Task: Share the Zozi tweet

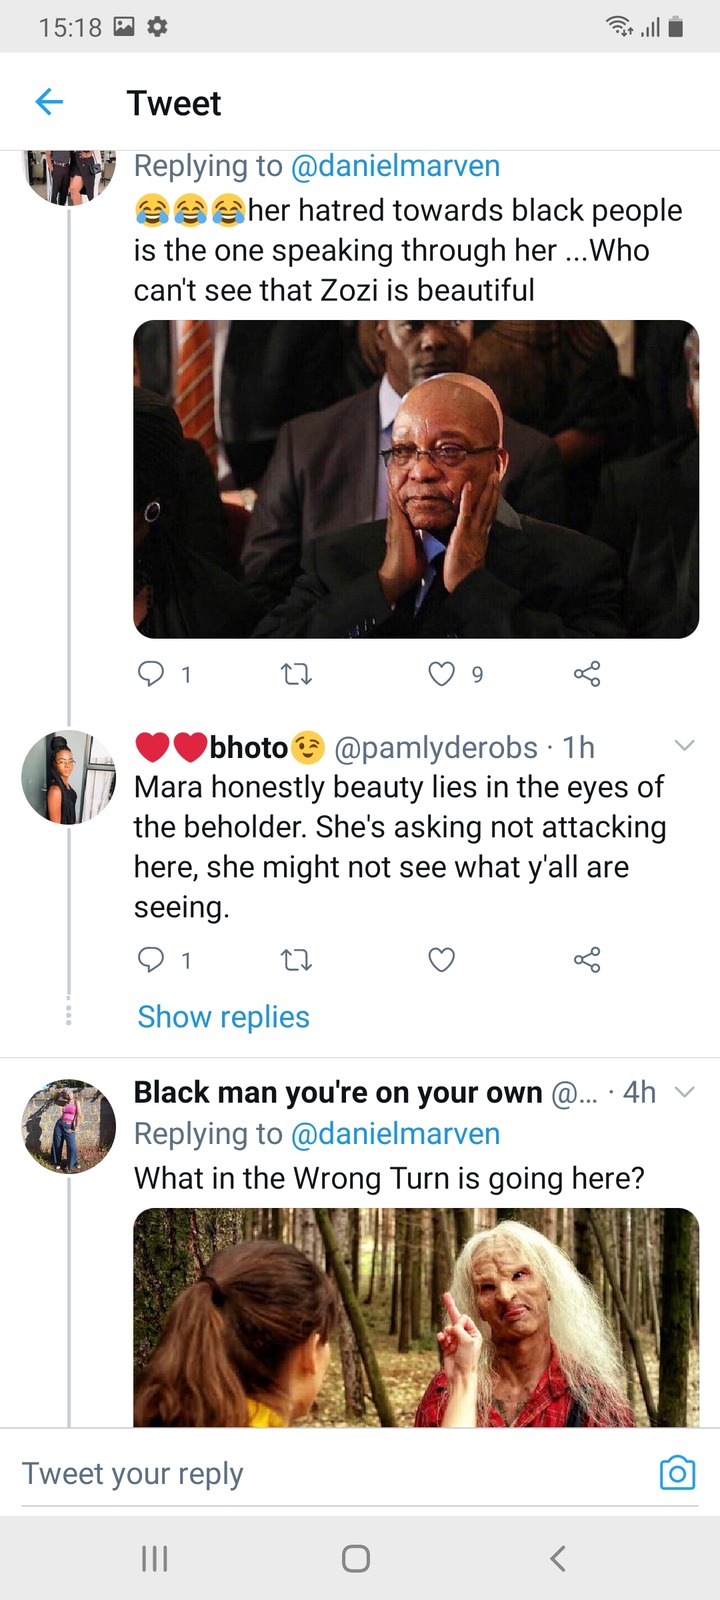Action: coord(587,674)
